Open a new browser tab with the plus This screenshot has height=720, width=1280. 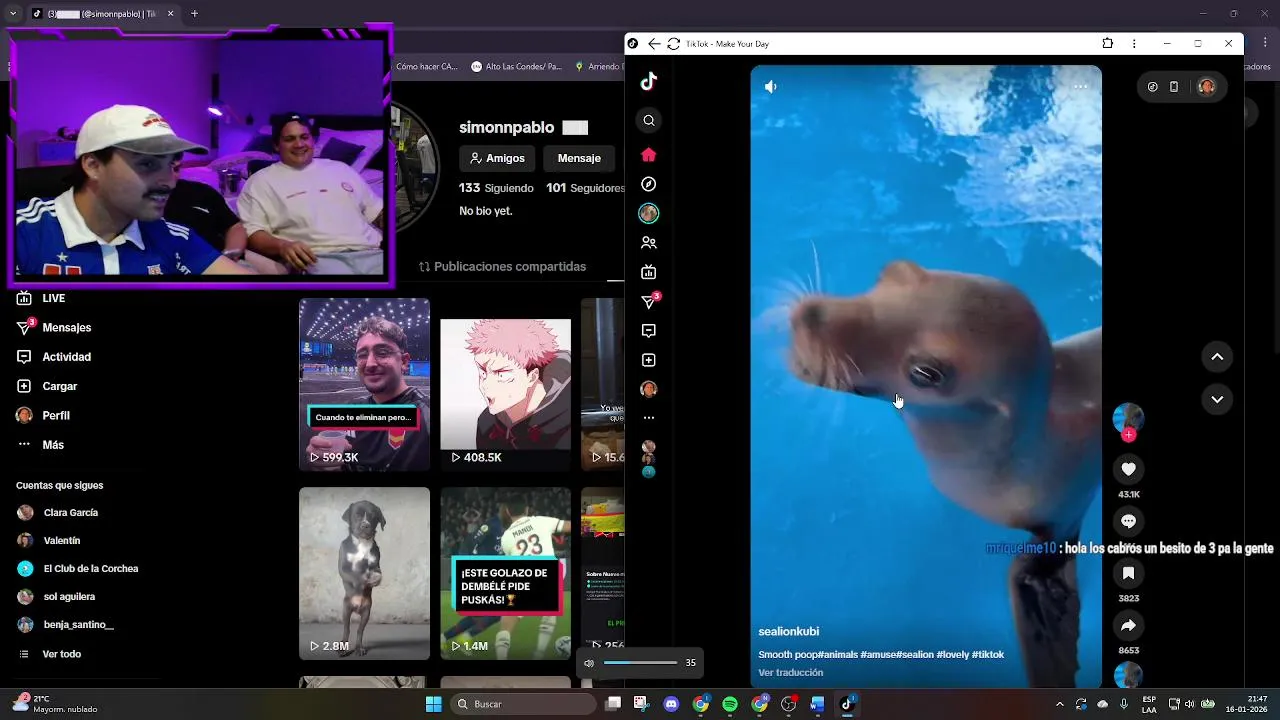(194, 14)
